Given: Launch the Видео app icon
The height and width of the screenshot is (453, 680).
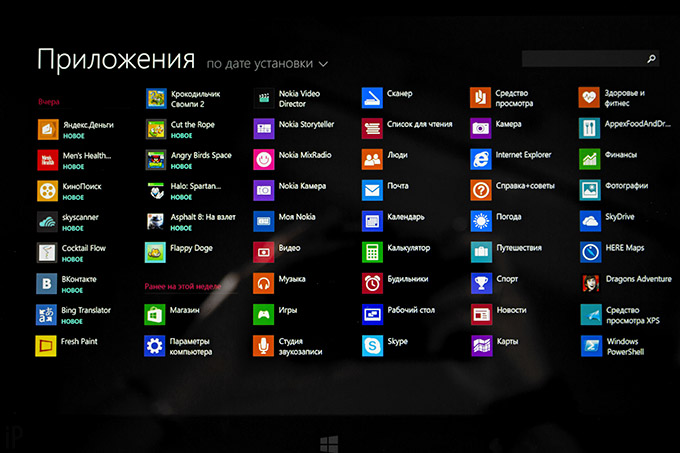Looking at the screenshot, I should tap(264, 253).
